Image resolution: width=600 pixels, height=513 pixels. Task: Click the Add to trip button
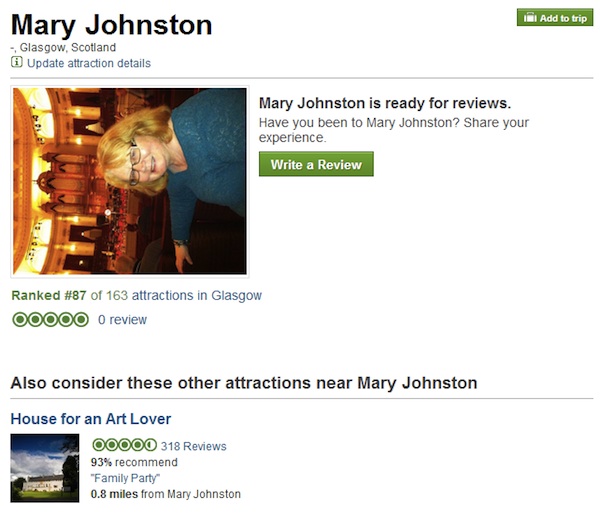click(x=555, y=18)
